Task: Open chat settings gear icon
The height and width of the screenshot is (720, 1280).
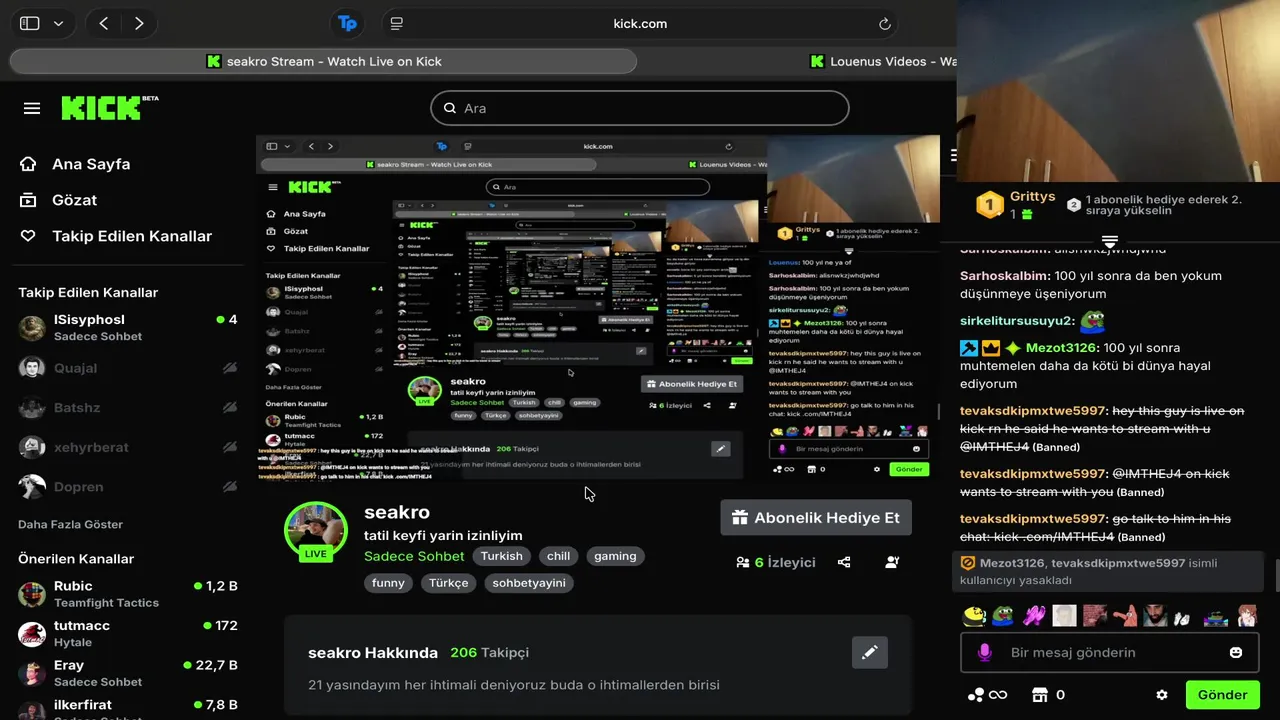Action: pos(1162,695)
